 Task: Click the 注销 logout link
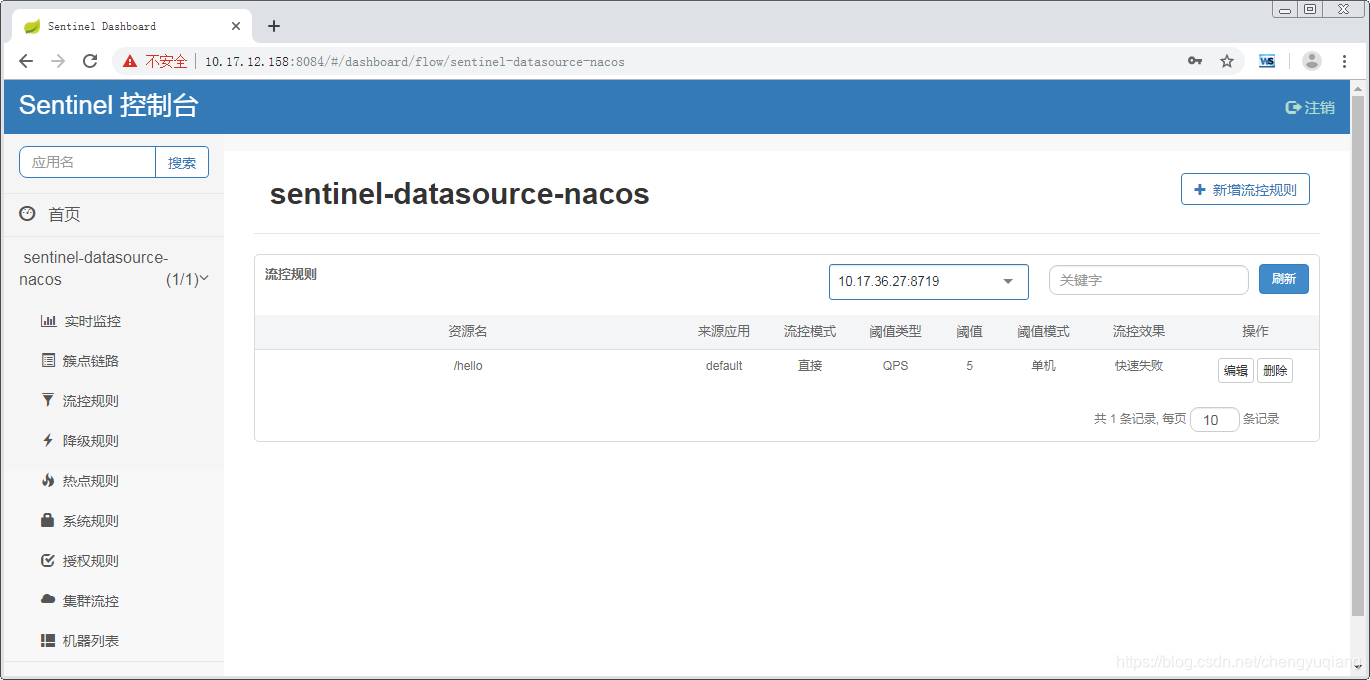tap(1310, 107)
